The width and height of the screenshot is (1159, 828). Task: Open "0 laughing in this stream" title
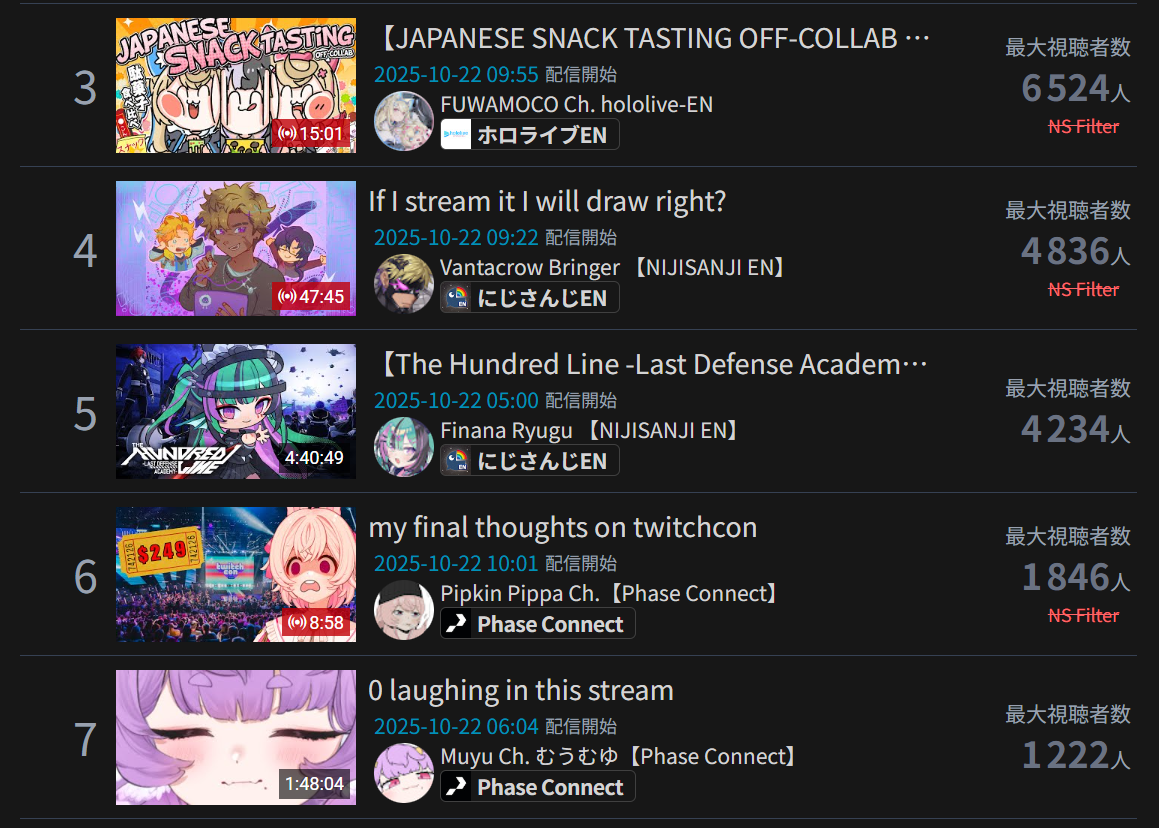coord(521,690)
